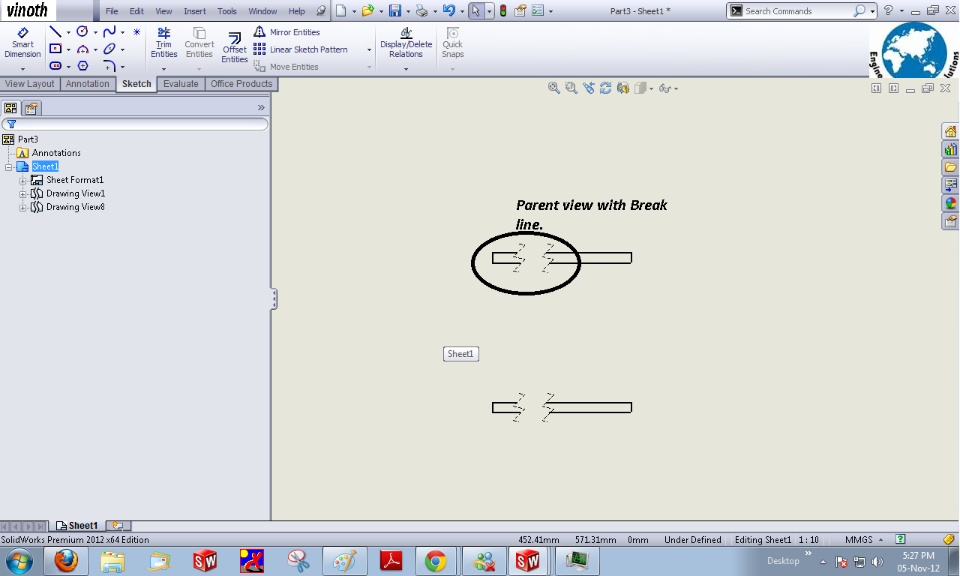Click the Zoom to Fit icon
This screenshot has height=576, width=960.
pyautogui.click(x=553, y=88)
